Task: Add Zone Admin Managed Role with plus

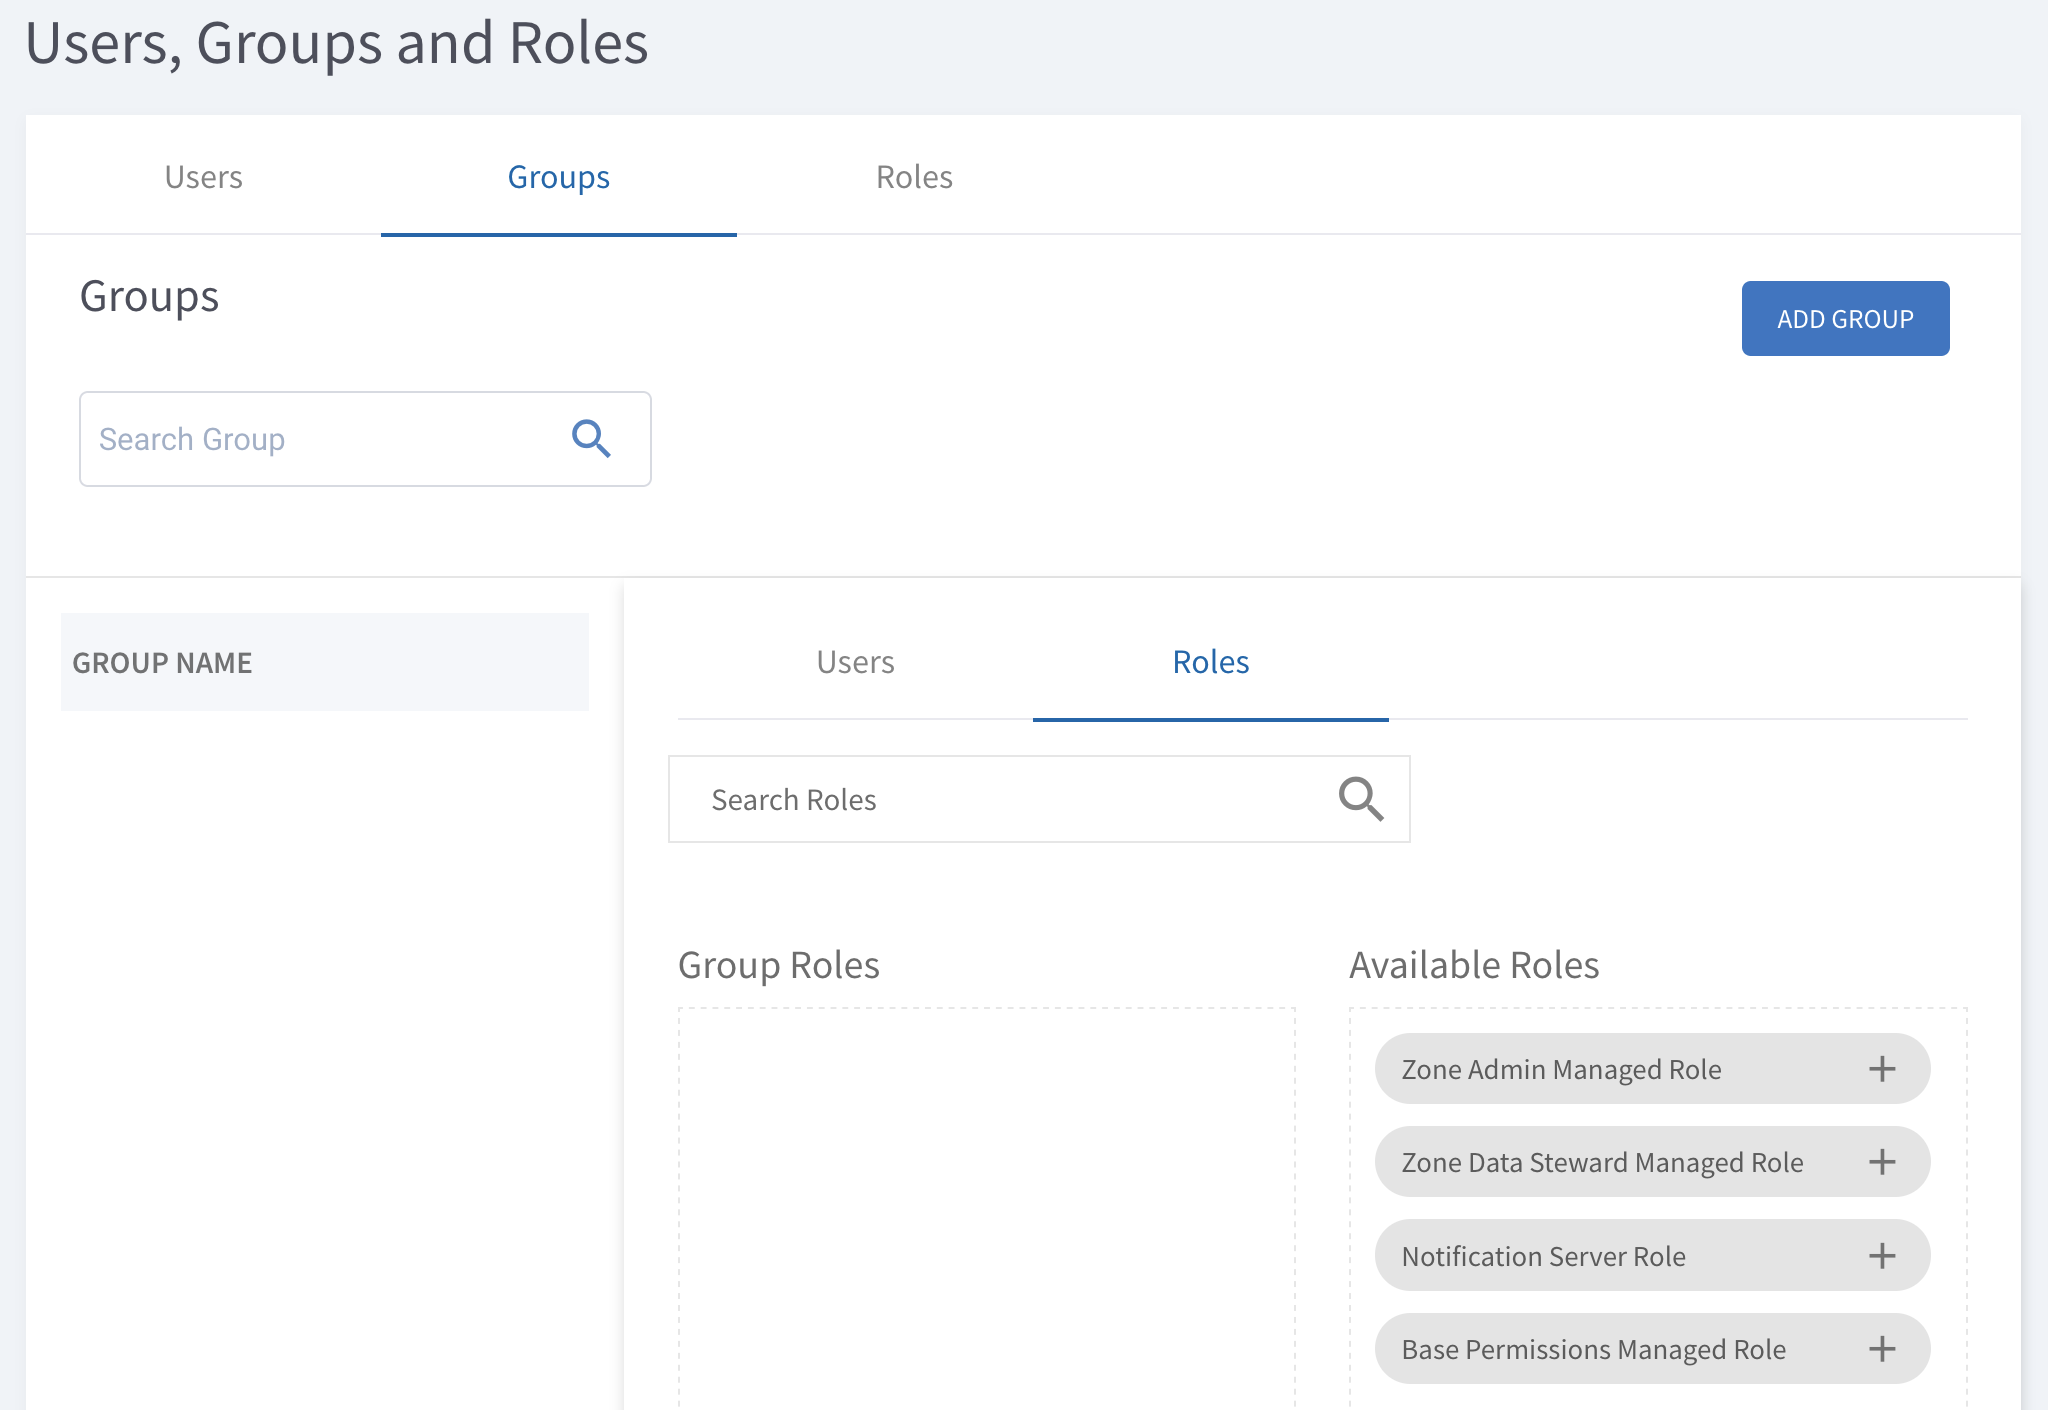Action: [x=1882, y=1069]
